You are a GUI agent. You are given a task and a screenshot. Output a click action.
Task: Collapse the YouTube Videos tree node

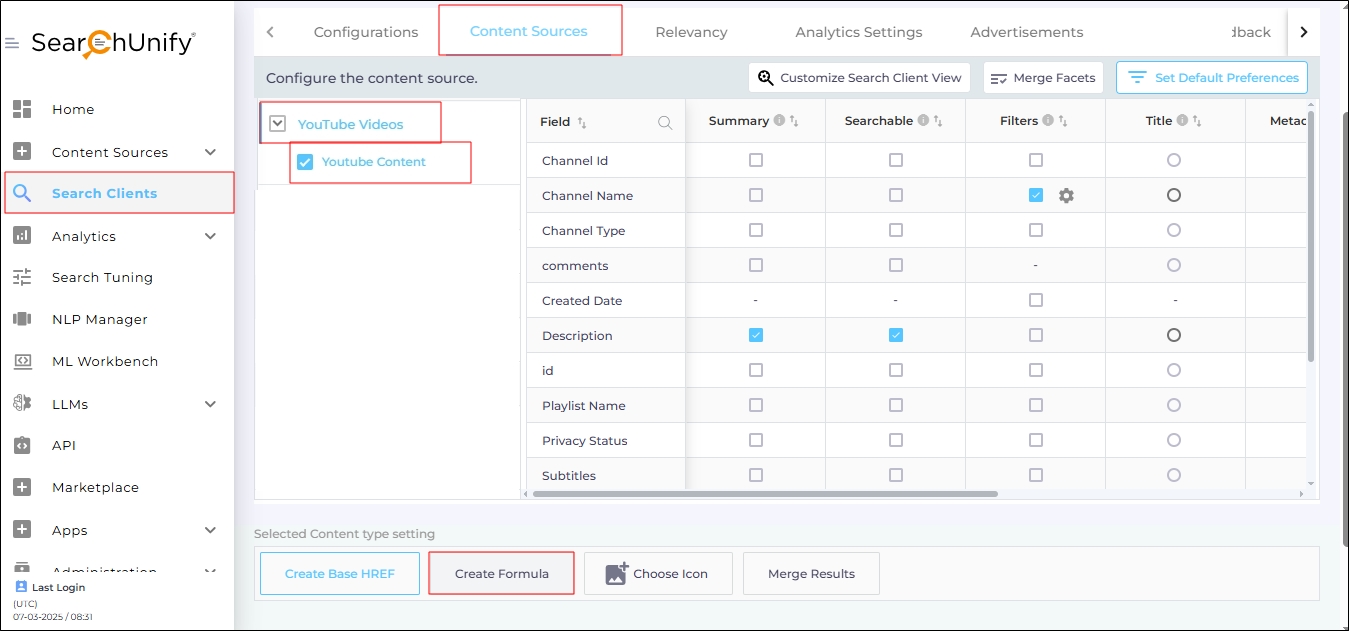[x=278, y=124]
